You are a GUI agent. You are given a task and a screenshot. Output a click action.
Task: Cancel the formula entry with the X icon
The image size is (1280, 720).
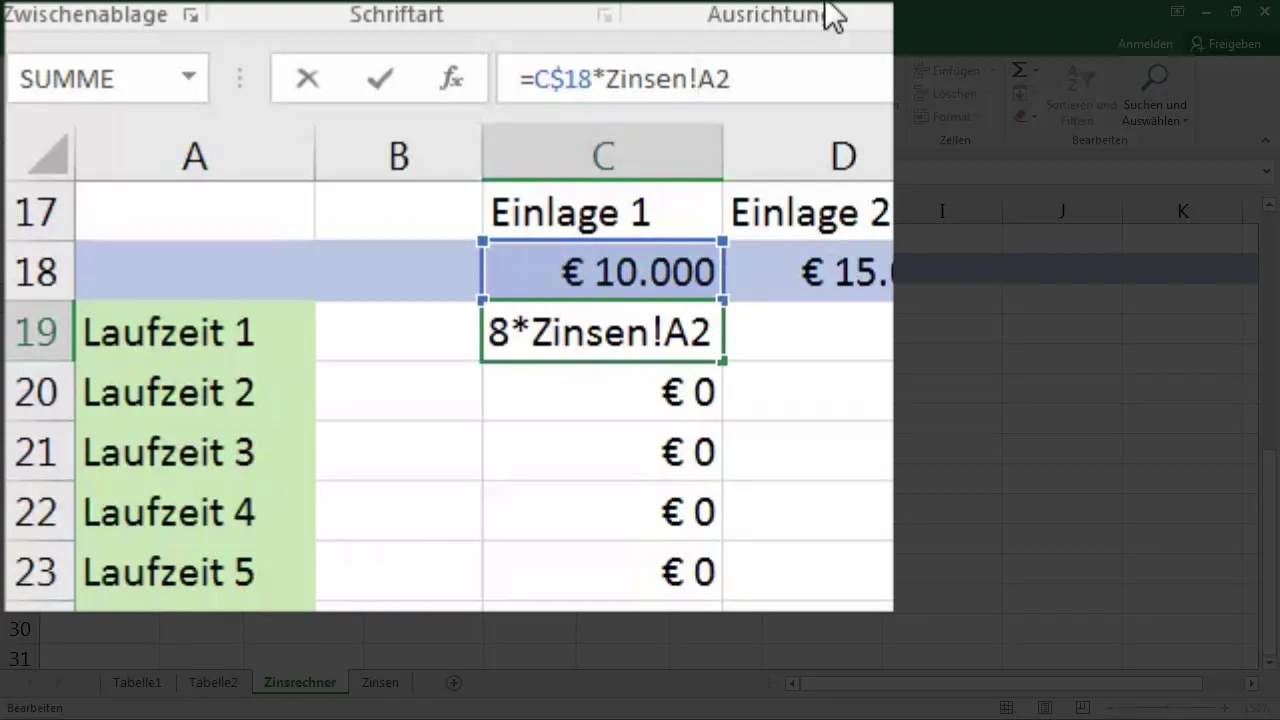pos(307,79)
